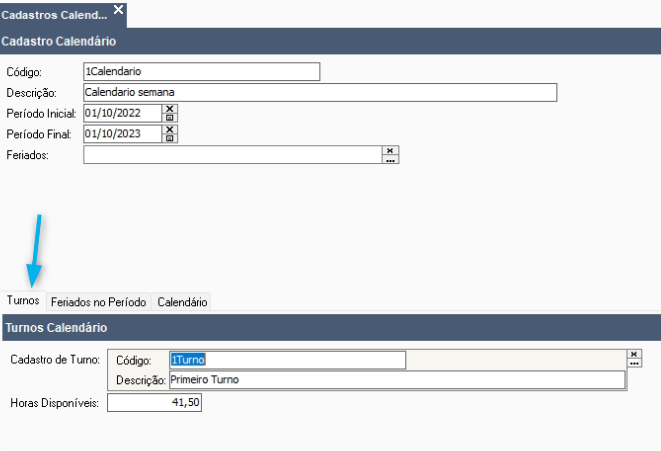Open calendar picker for Período Final
Viewport: 661px width, 451px height.
[170, 138]
